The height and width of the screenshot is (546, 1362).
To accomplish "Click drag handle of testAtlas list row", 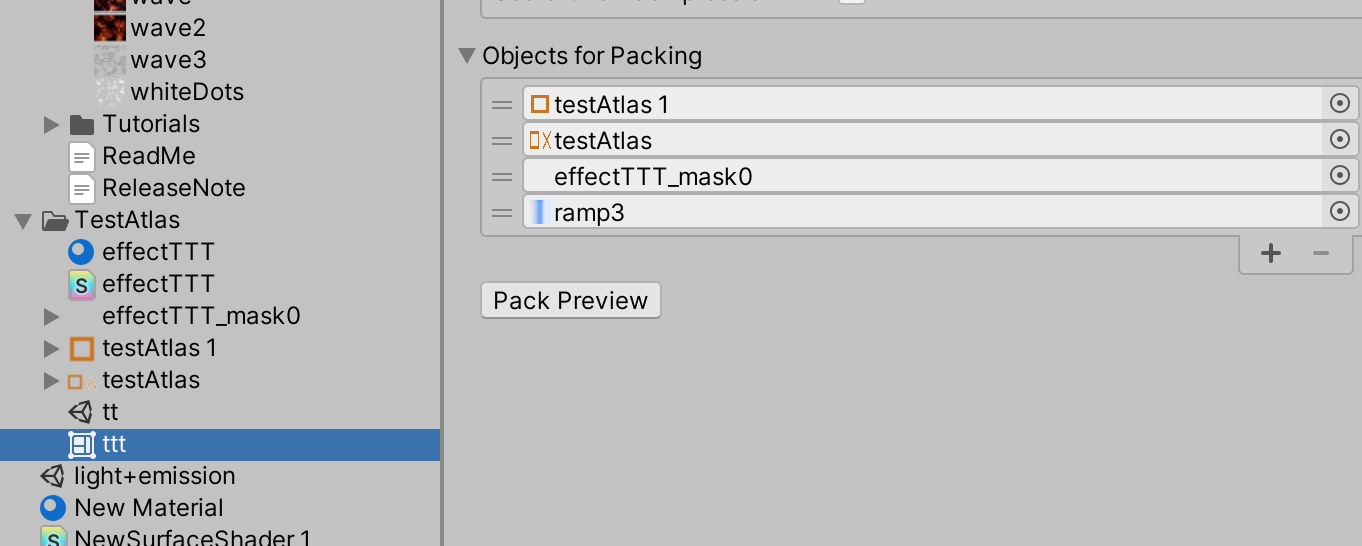I will (x=502, y=141).
